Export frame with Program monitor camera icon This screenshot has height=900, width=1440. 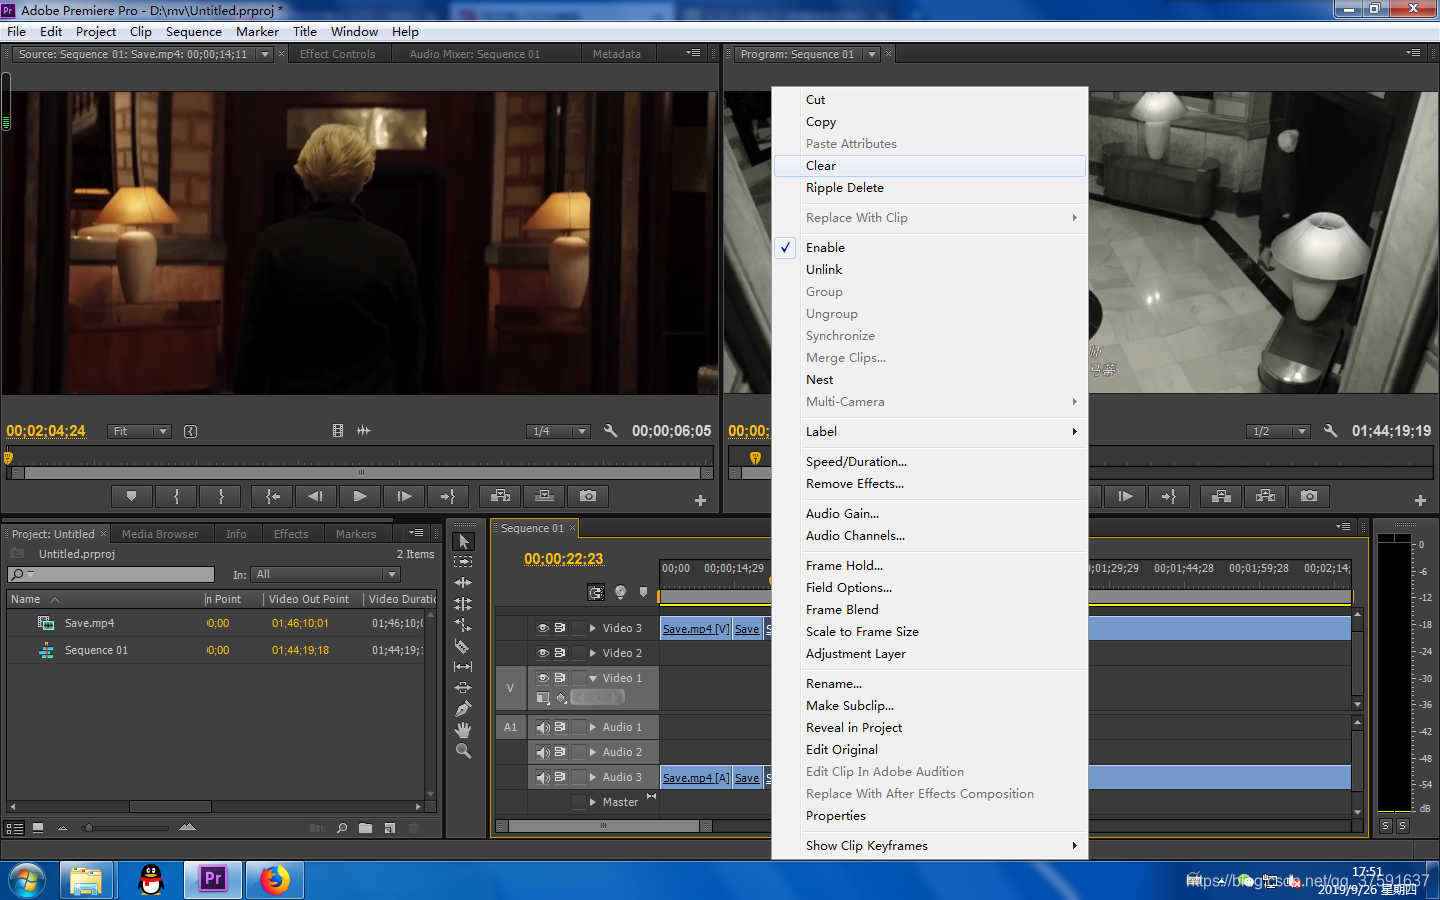tap(1309, 496)
